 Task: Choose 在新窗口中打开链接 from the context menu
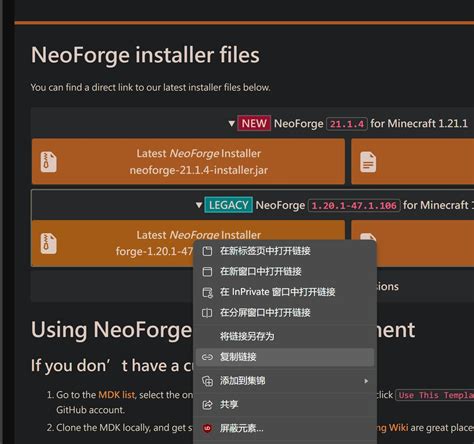click(285, 272)
